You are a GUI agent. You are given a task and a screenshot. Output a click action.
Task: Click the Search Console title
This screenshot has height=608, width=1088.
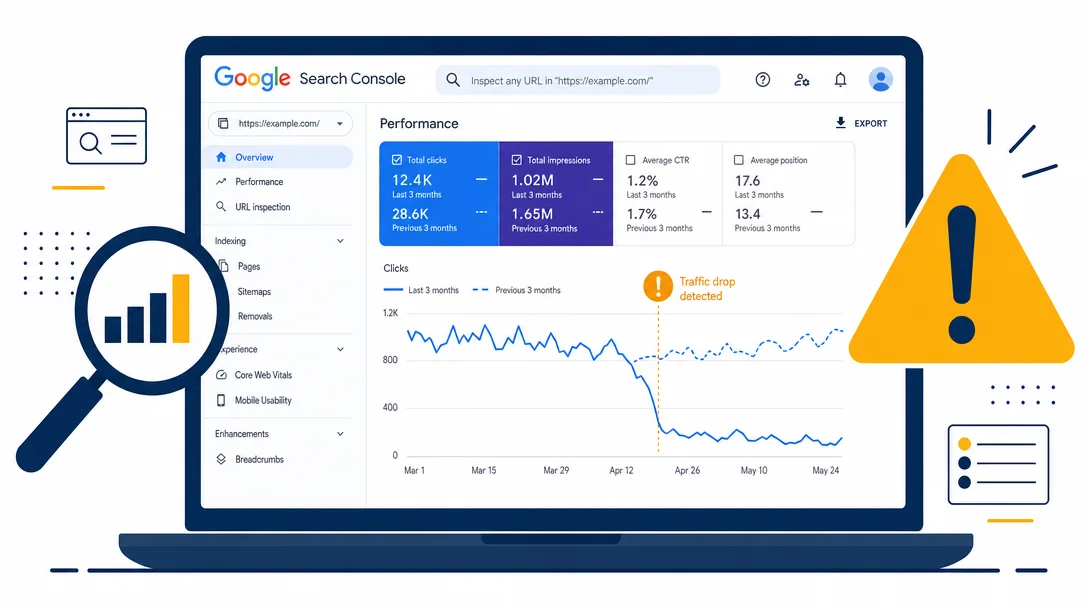pyautogui.click(x=352, y=78)
